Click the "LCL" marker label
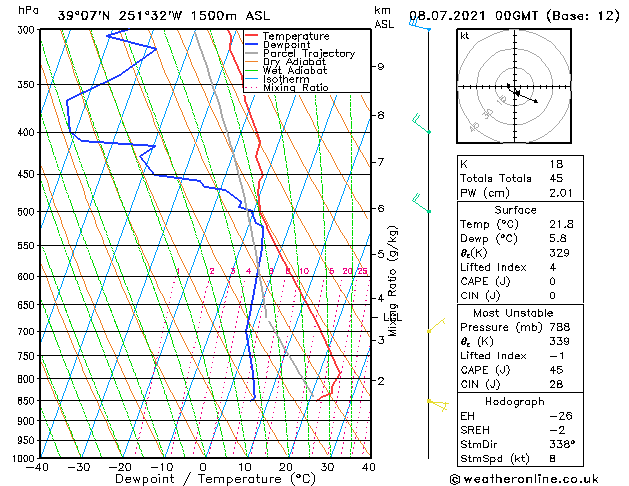 click(x=392, y=318)
